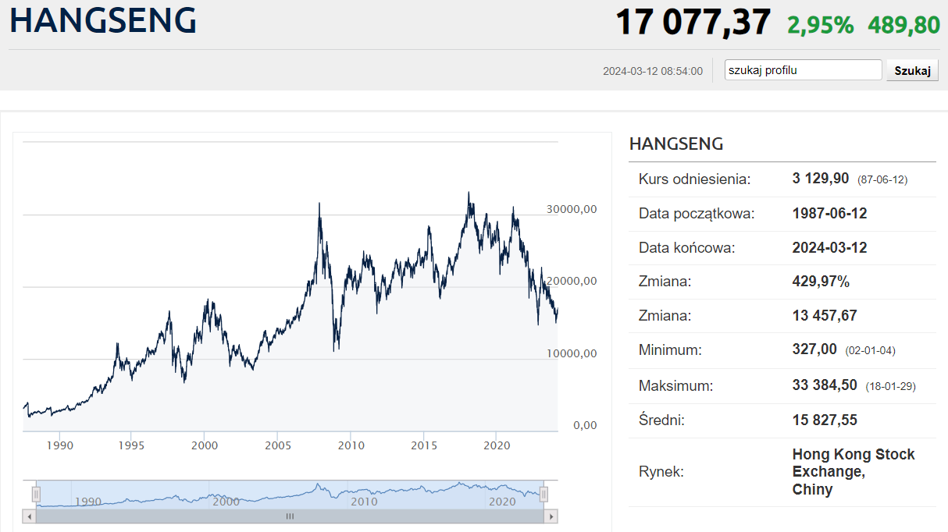
Task: Click the 20000,00 y-axis label
Action: (571, 281)
